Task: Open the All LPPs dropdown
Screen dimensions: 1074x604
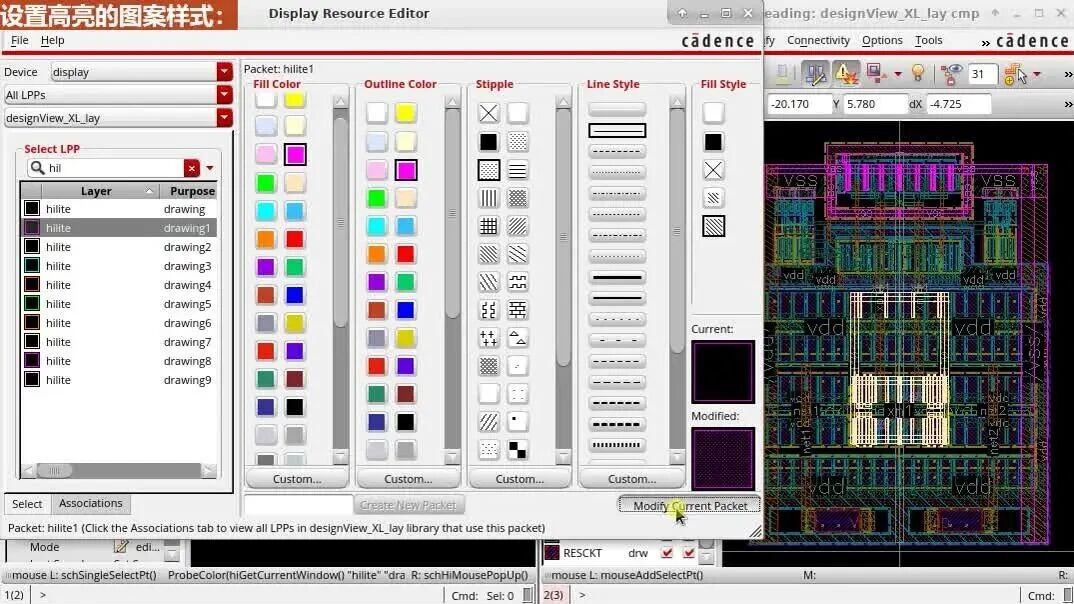Action: pyautogui.click(x=225, y=95)
